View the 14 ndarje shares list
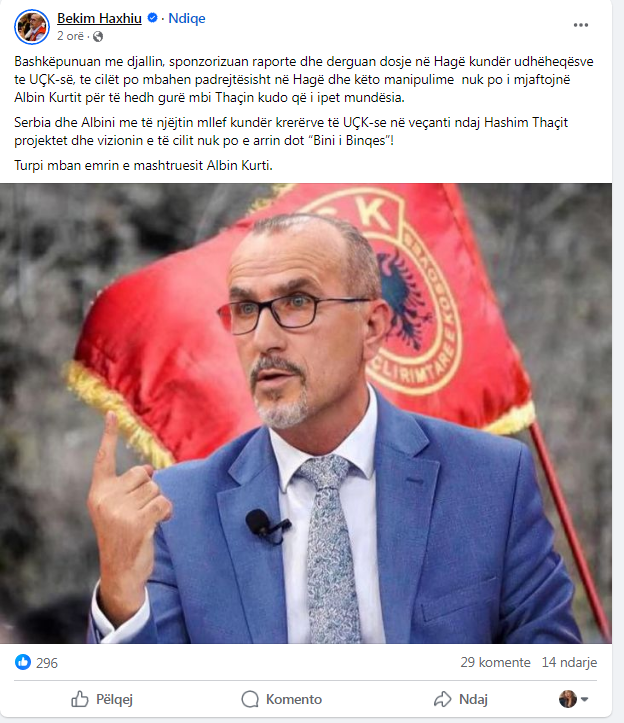The height and width of the screenshot is (723, 624). [x=569, y=663]
